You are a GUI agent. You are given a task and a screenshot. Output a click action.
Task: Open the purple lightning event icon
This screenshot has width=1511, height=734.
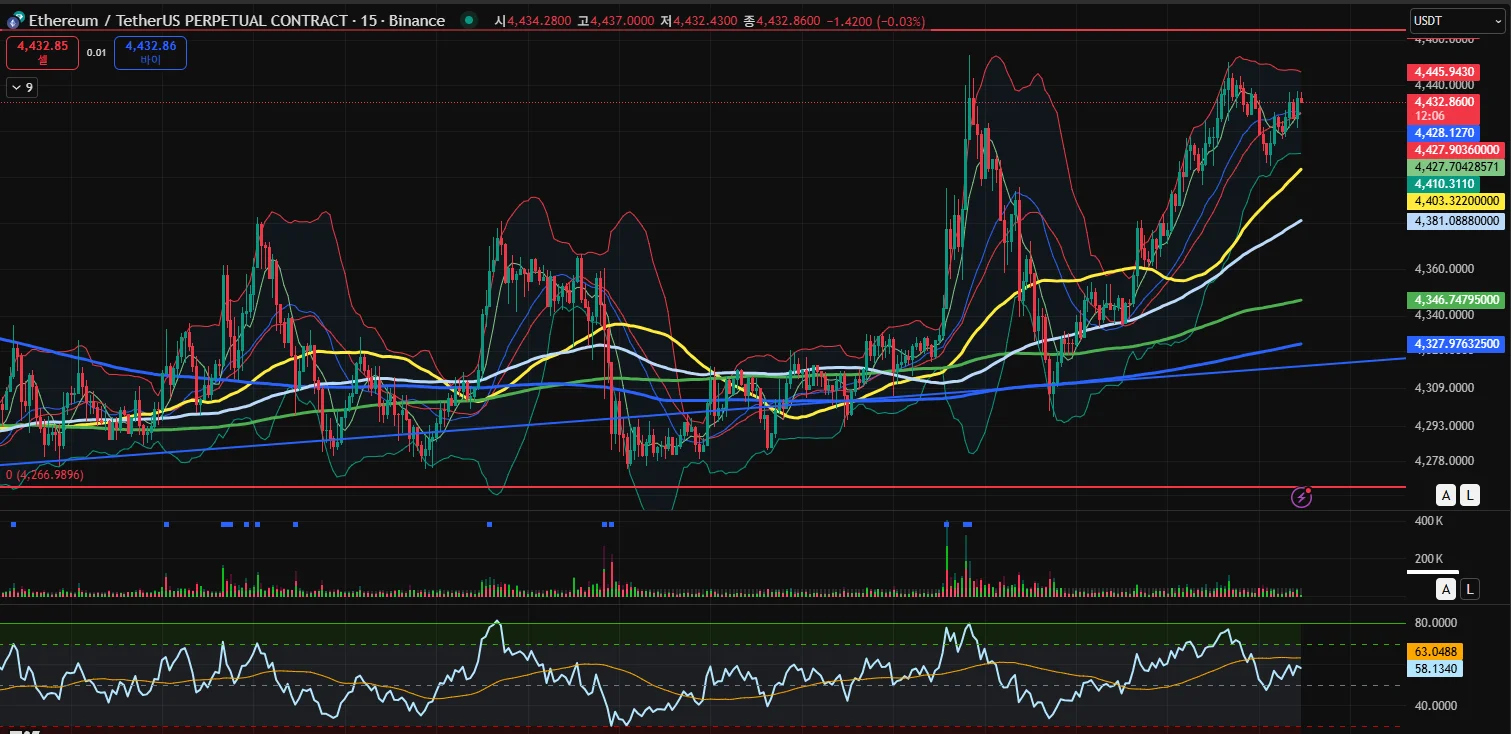point(1301,496)
